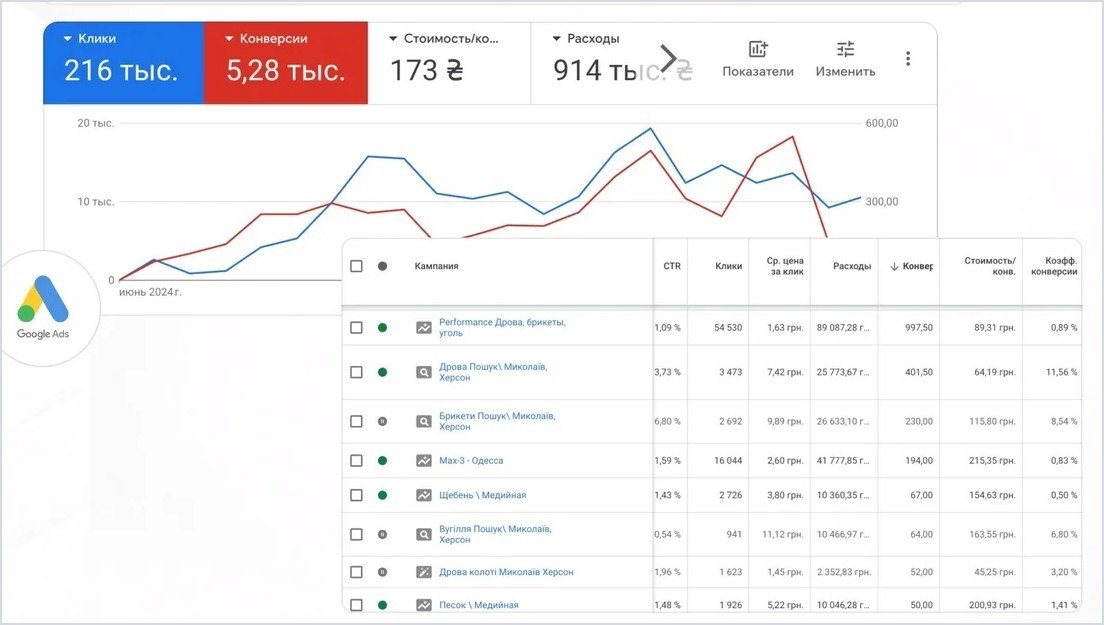
Task: Click the 41 777,85 spend value
Action: point(843,460)
